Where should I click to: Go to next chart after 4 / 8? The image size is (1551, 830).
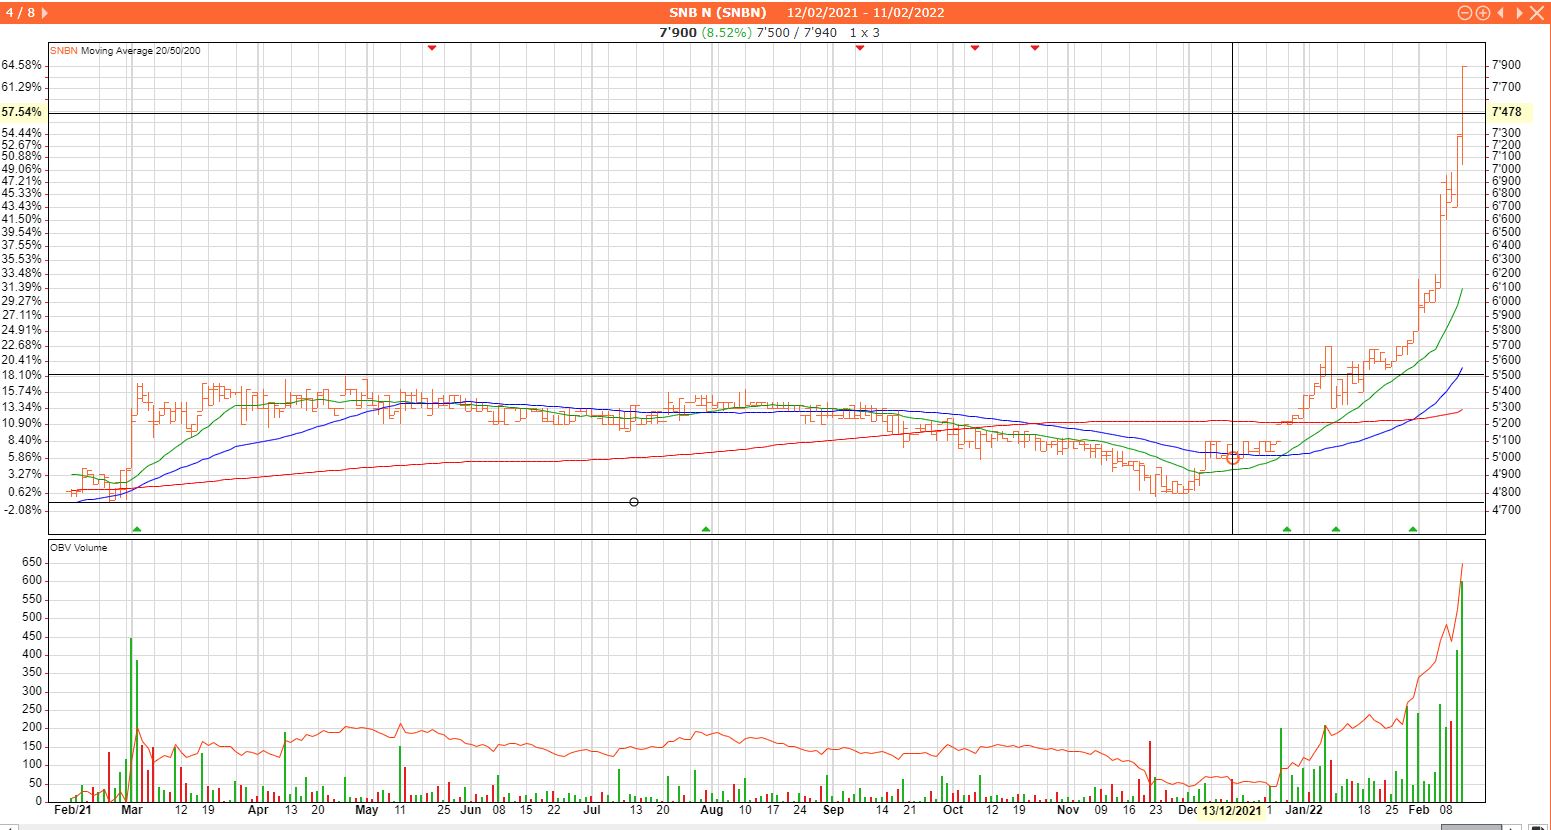[43, 13]
